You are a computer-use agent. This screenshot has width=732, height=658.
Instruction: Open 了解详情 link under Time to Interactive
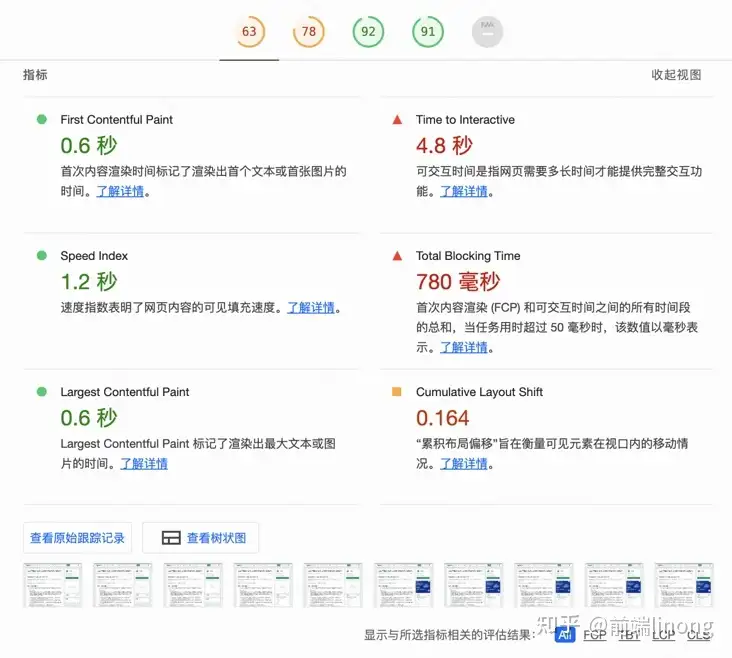tap(464, 191)
